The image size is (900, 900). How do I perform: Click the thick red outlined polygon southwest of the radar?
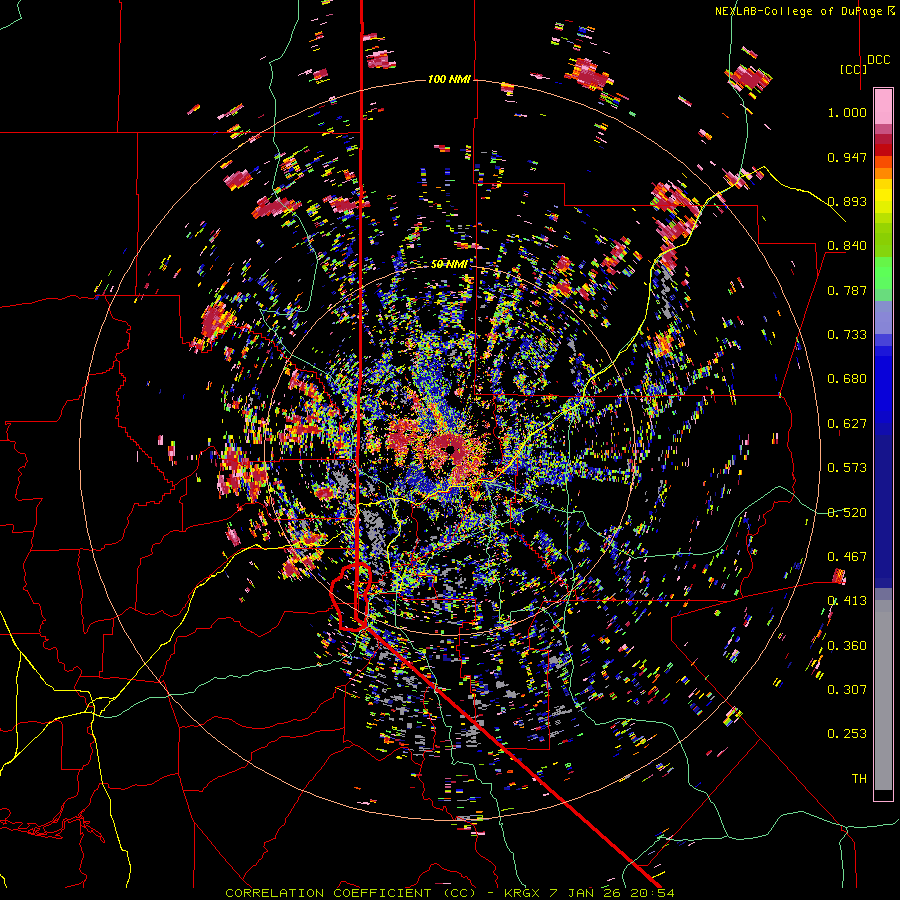[351, 597]
